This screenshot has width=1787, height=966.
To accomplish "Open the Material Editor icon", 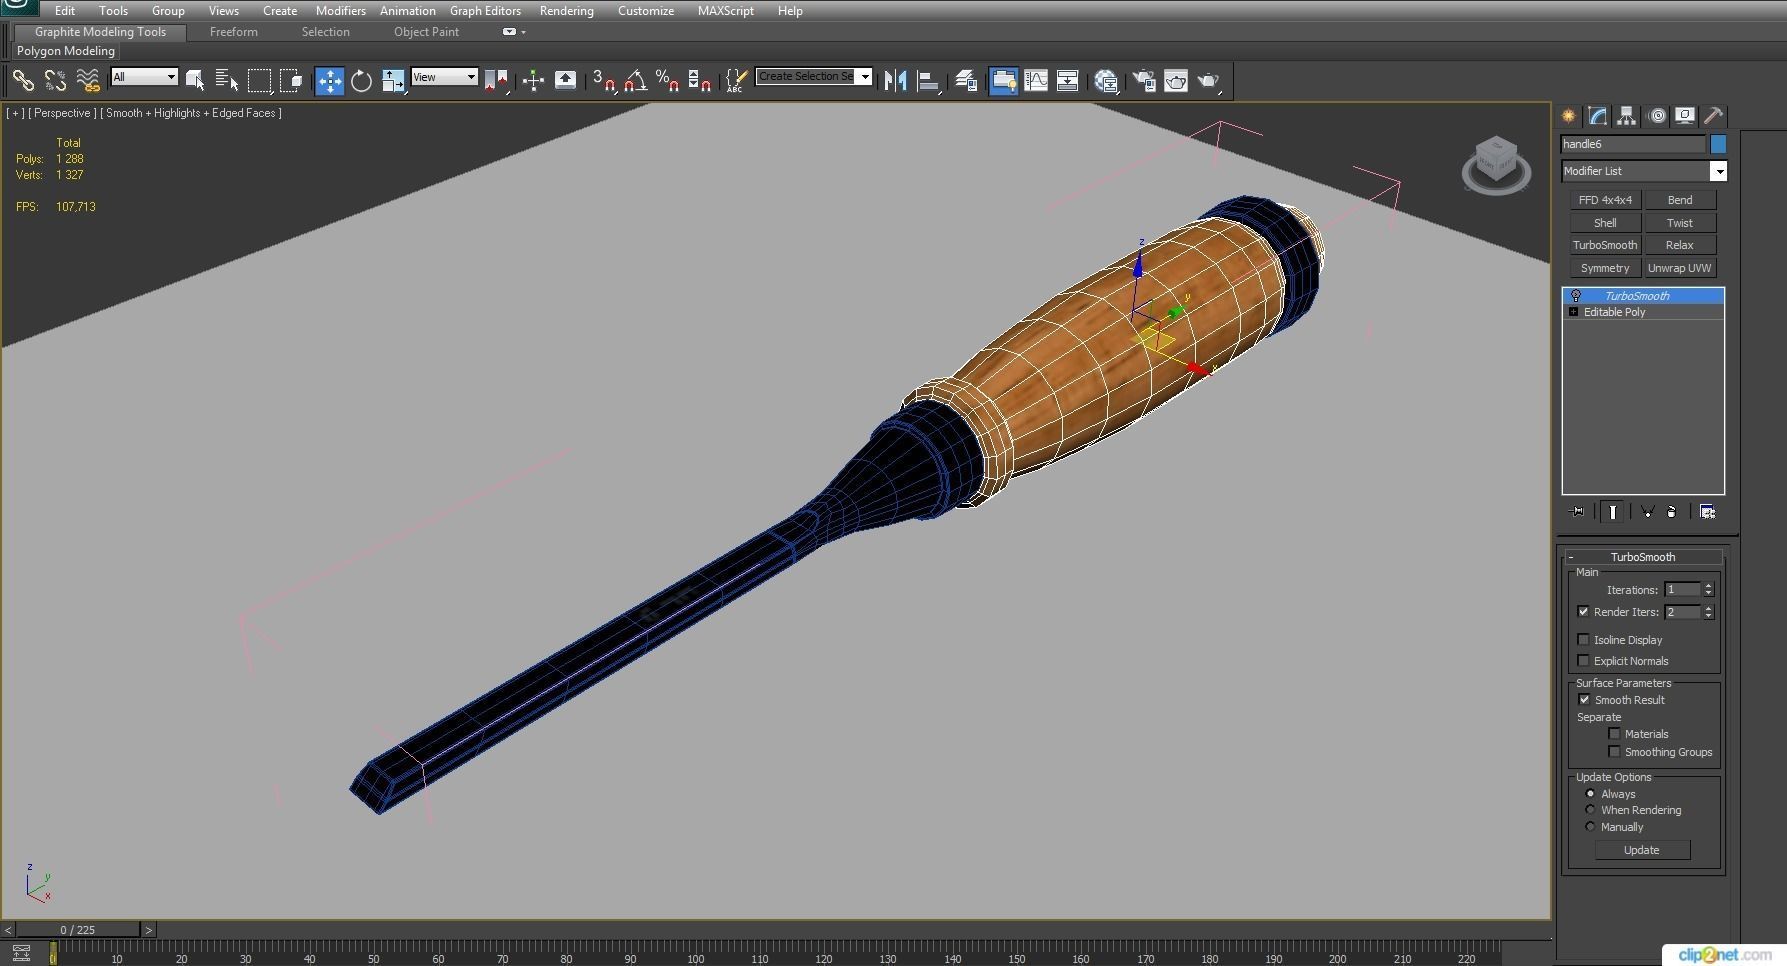I will [x=1106, y=81].
